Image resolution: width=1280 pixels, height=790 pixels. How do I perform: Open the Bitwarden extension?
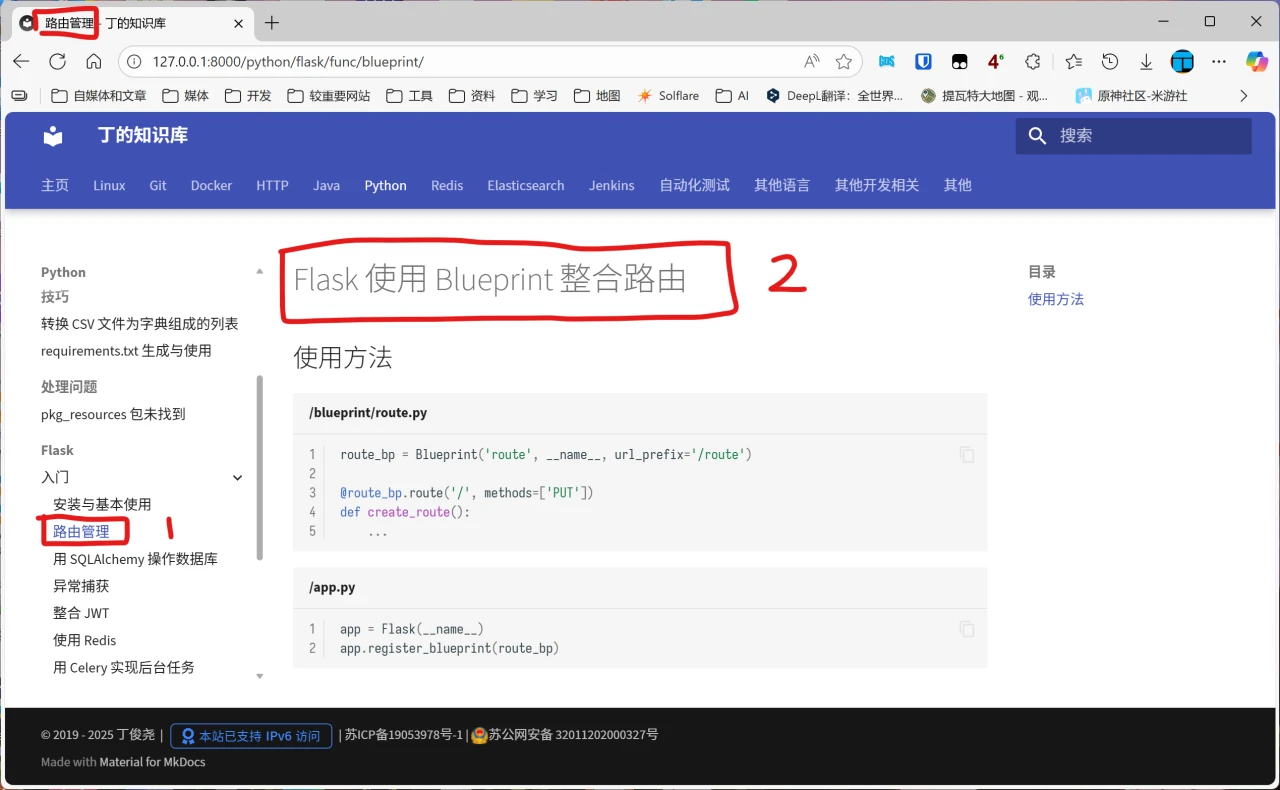click(x=923, y=62)
